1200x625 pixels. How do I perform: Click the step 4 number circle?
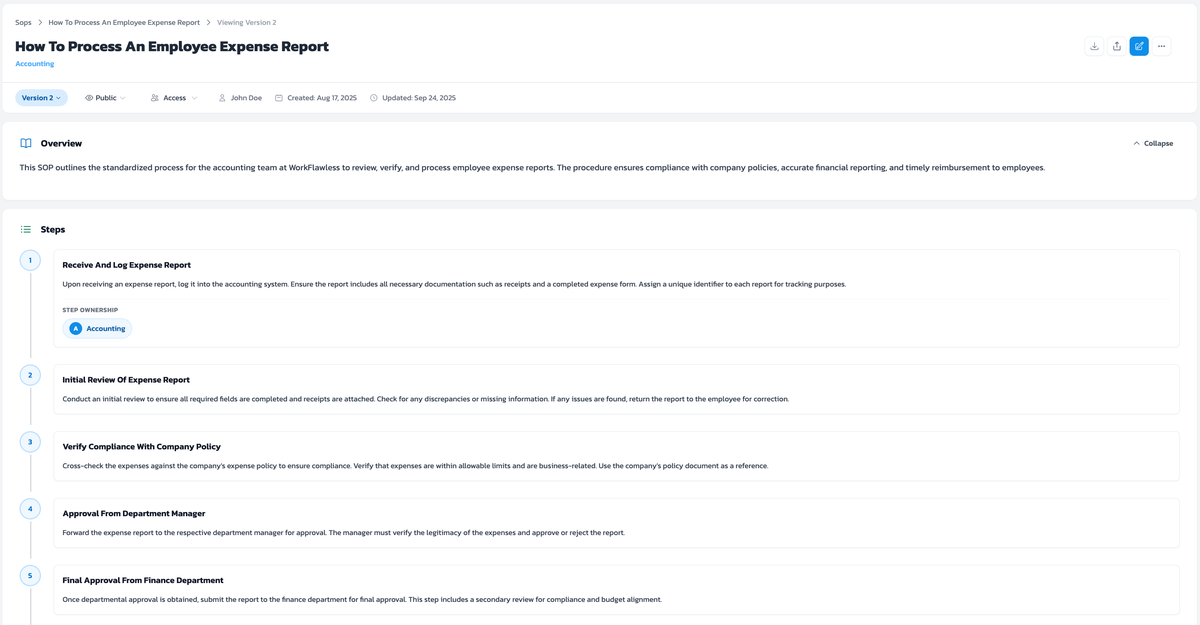(30, 509)
